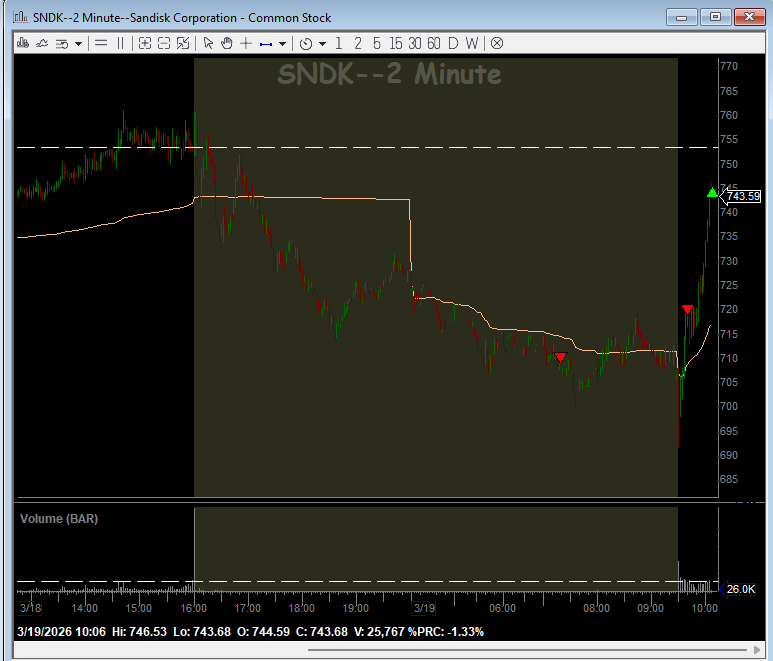Click the 700 price axis label
Image resolution: width=773 pixels, height=661 pixels.
pyautogui.click(x=729, y=406)
